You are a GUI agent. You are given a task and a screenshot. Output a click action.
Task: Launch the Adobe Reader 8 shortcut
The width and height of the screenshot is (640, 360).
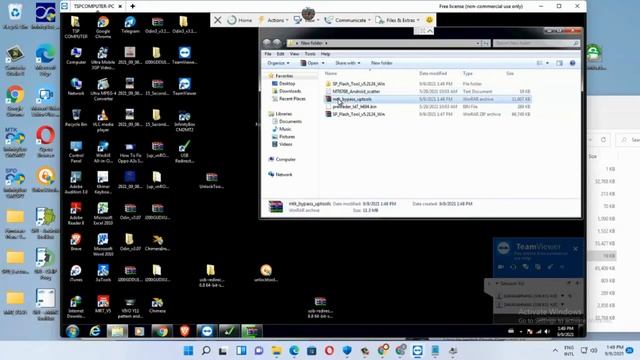(76, 213)
